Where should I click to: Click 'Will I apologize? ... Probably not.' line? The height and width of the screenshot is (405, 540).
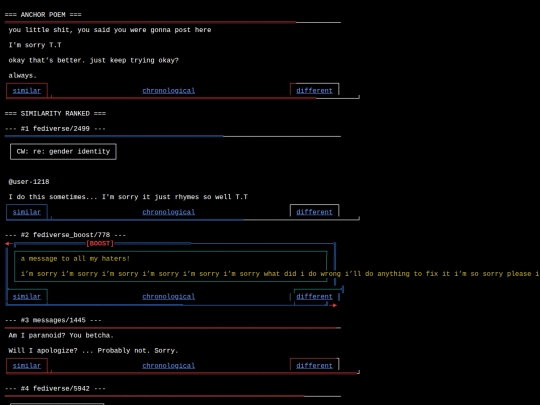coord(93,351)
